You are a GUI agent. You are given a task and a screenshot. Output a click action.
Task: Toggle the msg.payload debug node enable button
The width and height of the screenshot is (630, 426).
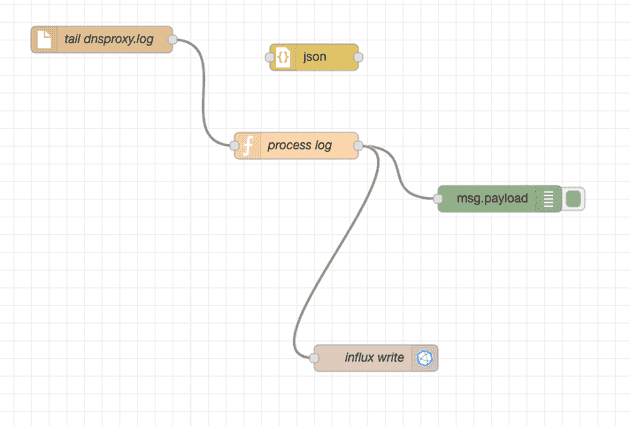pos(573,199)
